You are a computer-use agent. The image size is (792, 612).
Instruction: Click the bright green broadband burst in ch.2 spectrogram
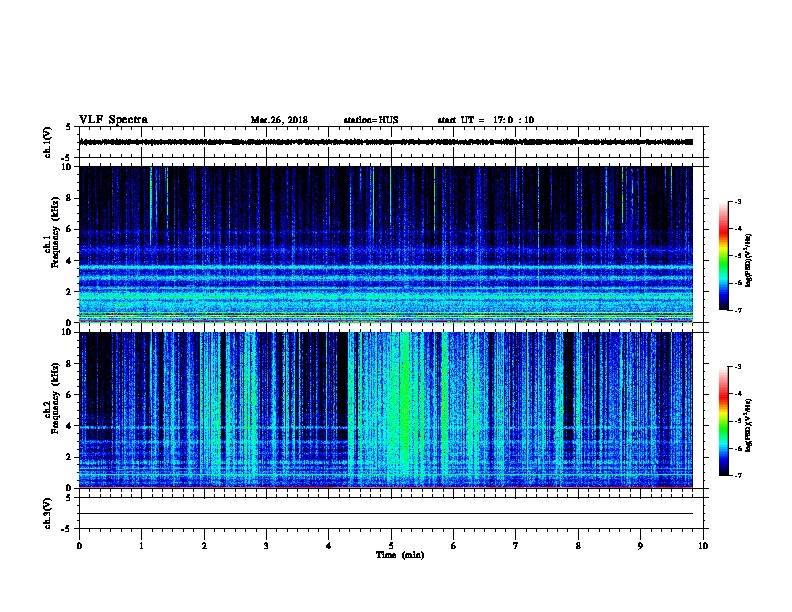click(404, 404)
